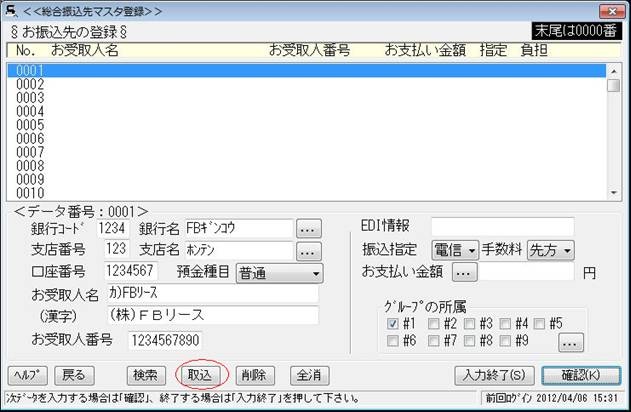Click the お受取人番号 field 1234567890
The width and height of the screenshot is (631, 412).
pyautogui.click(x=165, y=340)
